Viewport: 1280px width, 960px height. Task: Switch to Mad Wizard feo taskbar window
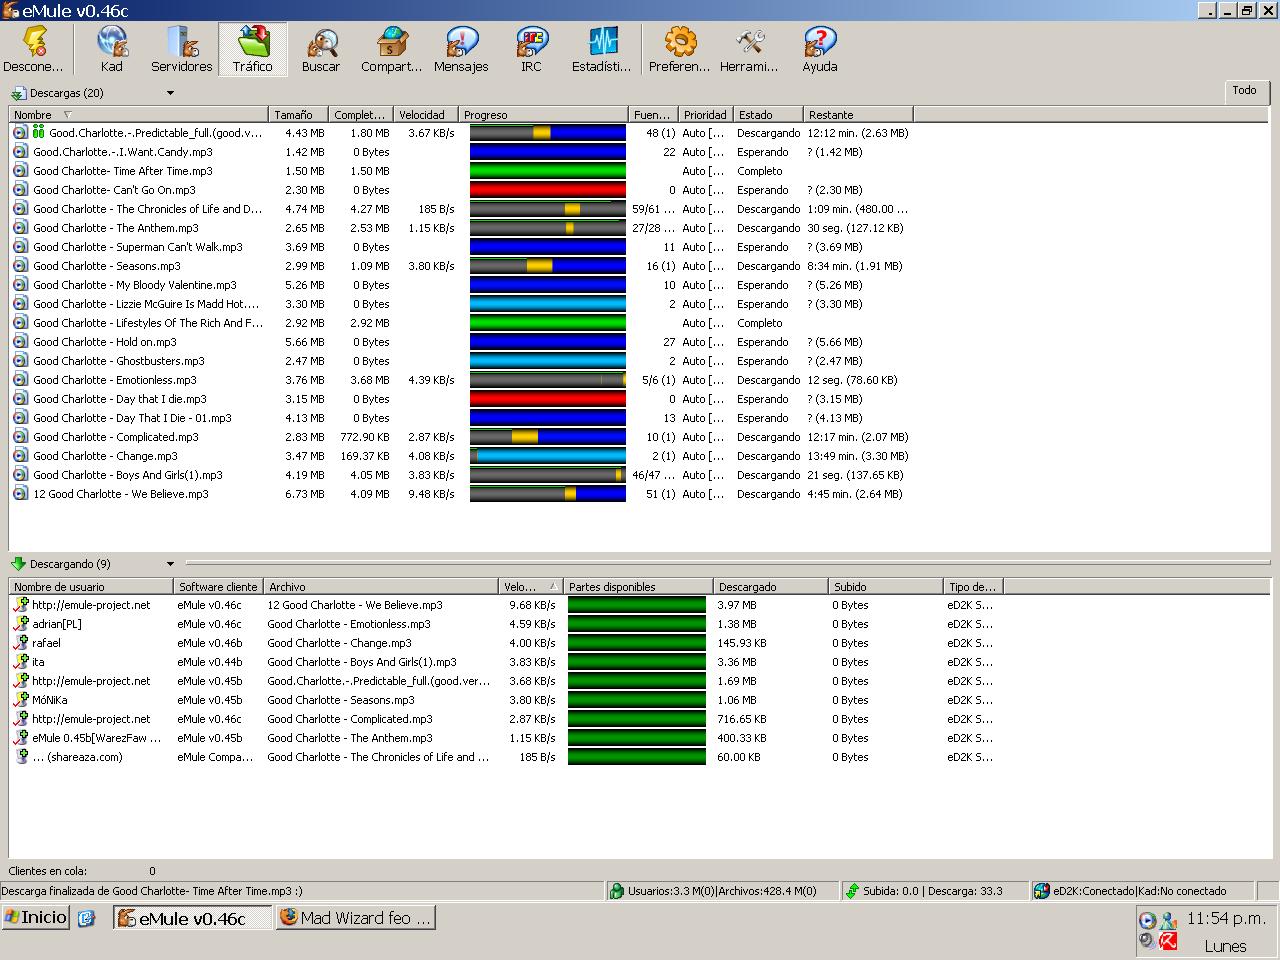[355, 918]
